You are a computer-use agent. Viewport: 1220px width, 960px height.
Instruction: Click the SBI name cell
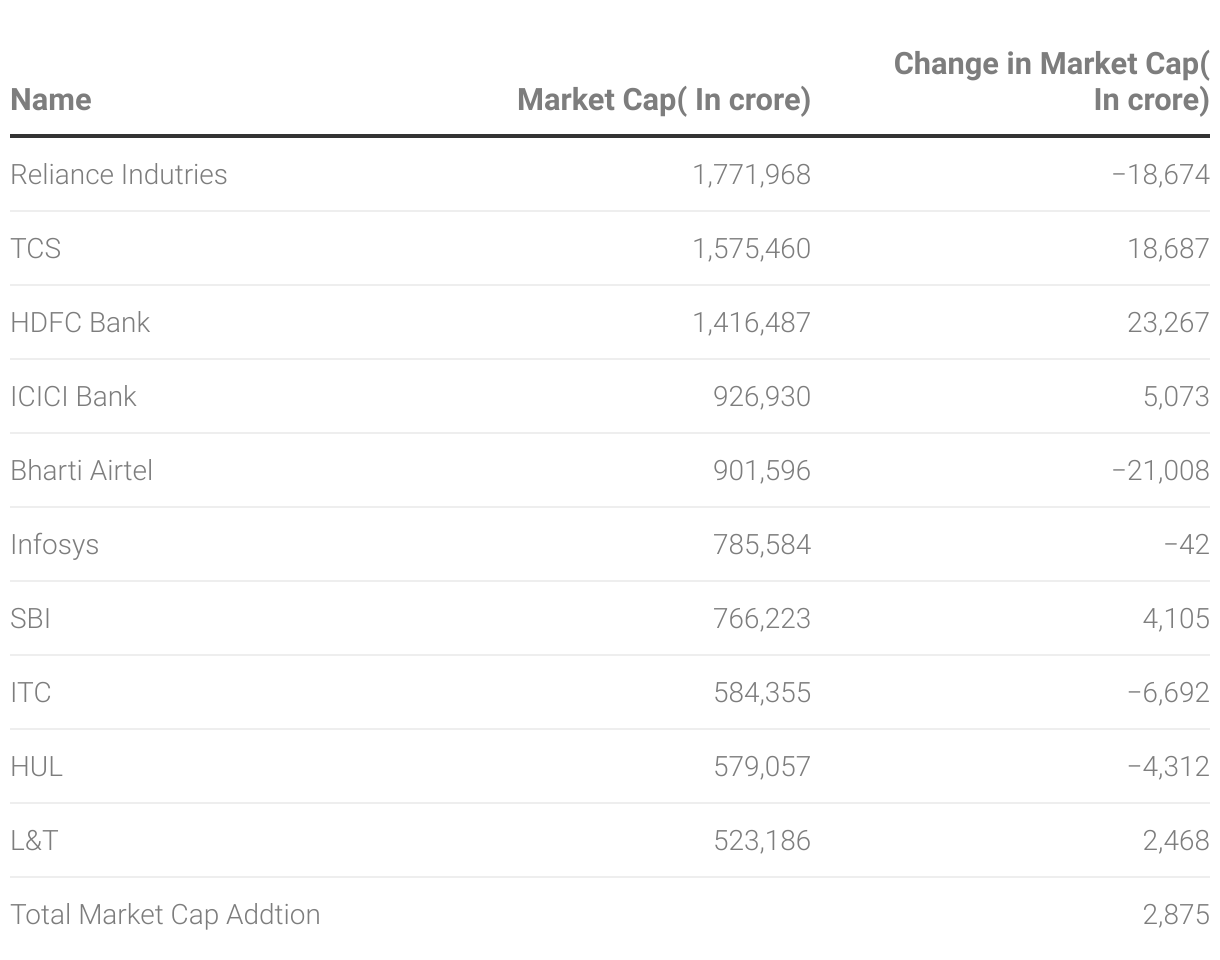pyautogui.click(x=30, y=619)
